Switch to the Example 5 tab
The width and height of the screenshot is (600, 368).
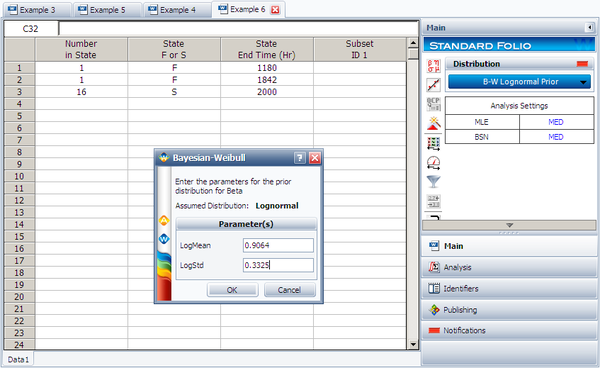(108, 10)
